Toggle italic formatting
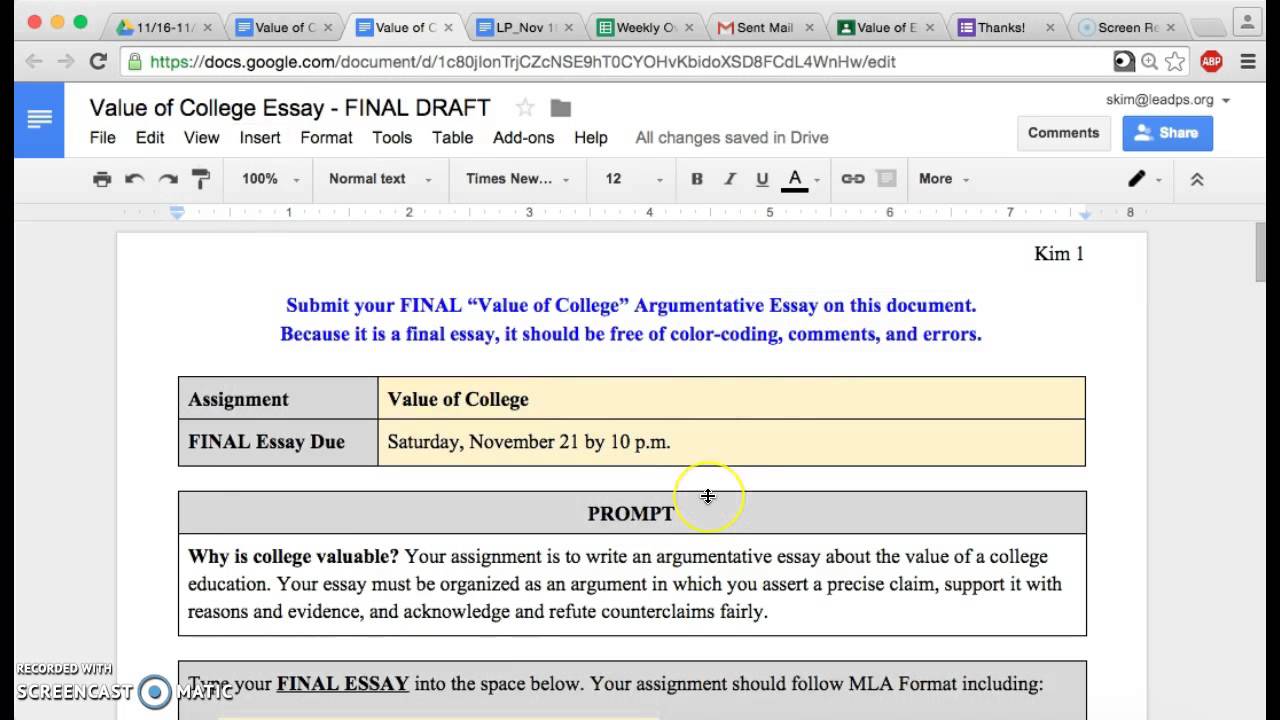Screen dimensions: 1280x720 (x=730, y=179)
